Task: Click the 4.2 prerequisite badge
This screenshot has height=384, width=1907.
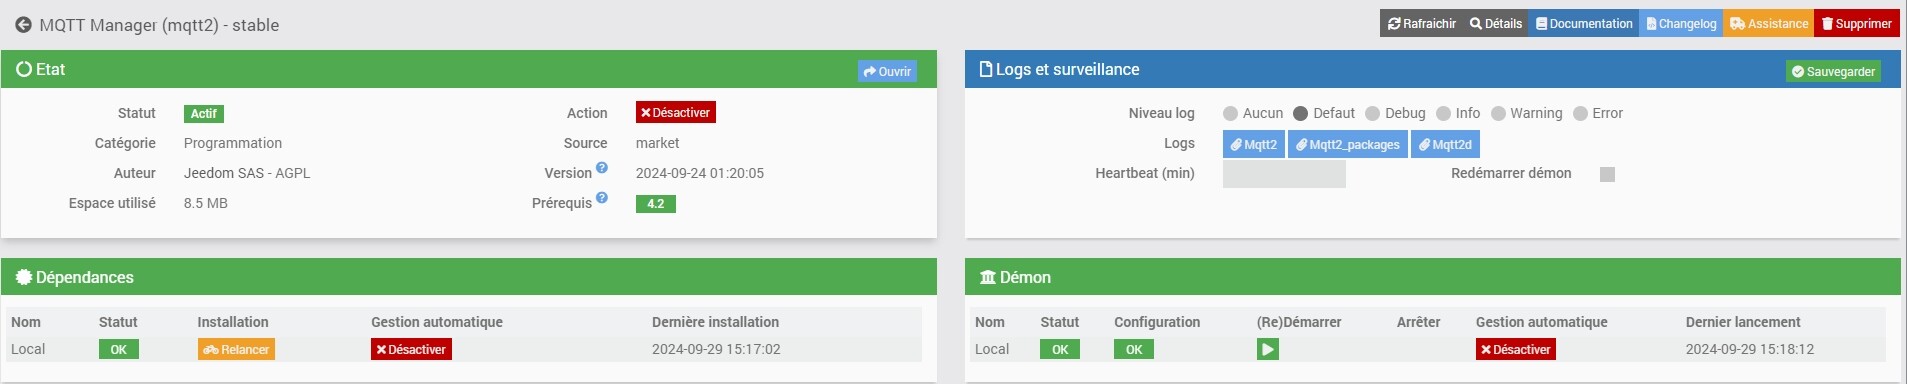Action: (656, 203)
